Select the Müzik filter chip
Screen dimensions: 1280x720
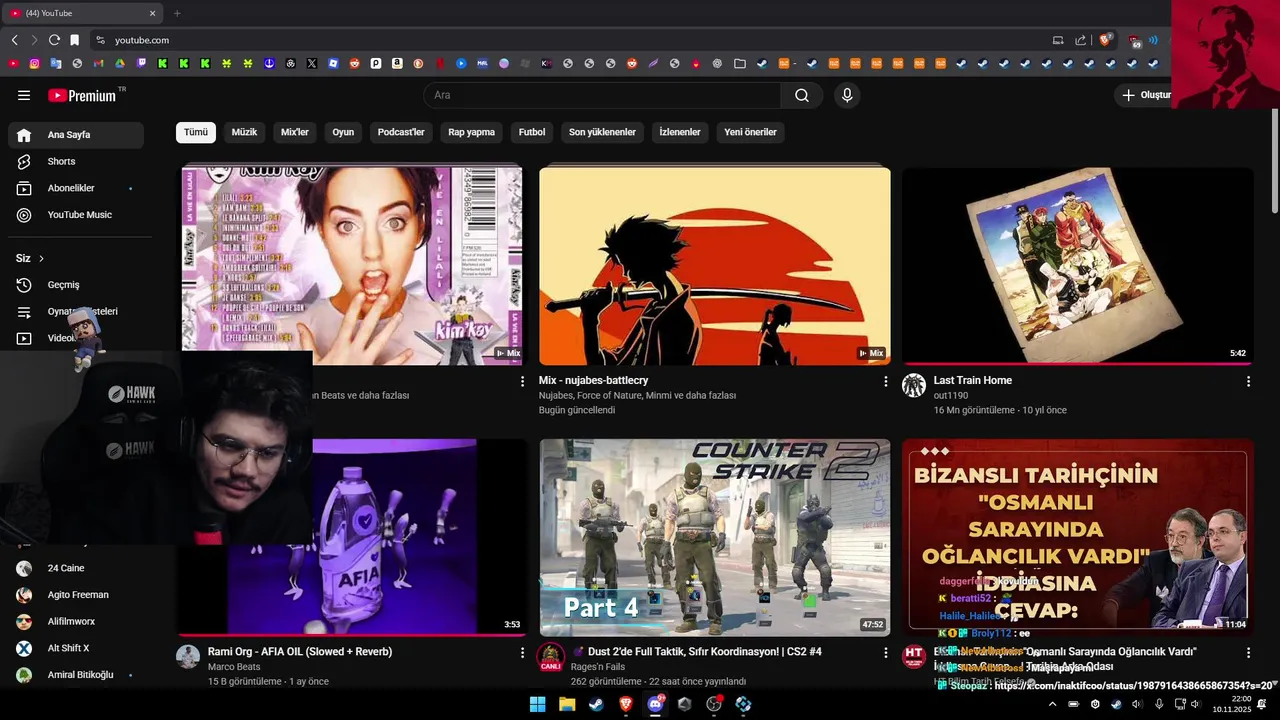(x=244, y=132)
